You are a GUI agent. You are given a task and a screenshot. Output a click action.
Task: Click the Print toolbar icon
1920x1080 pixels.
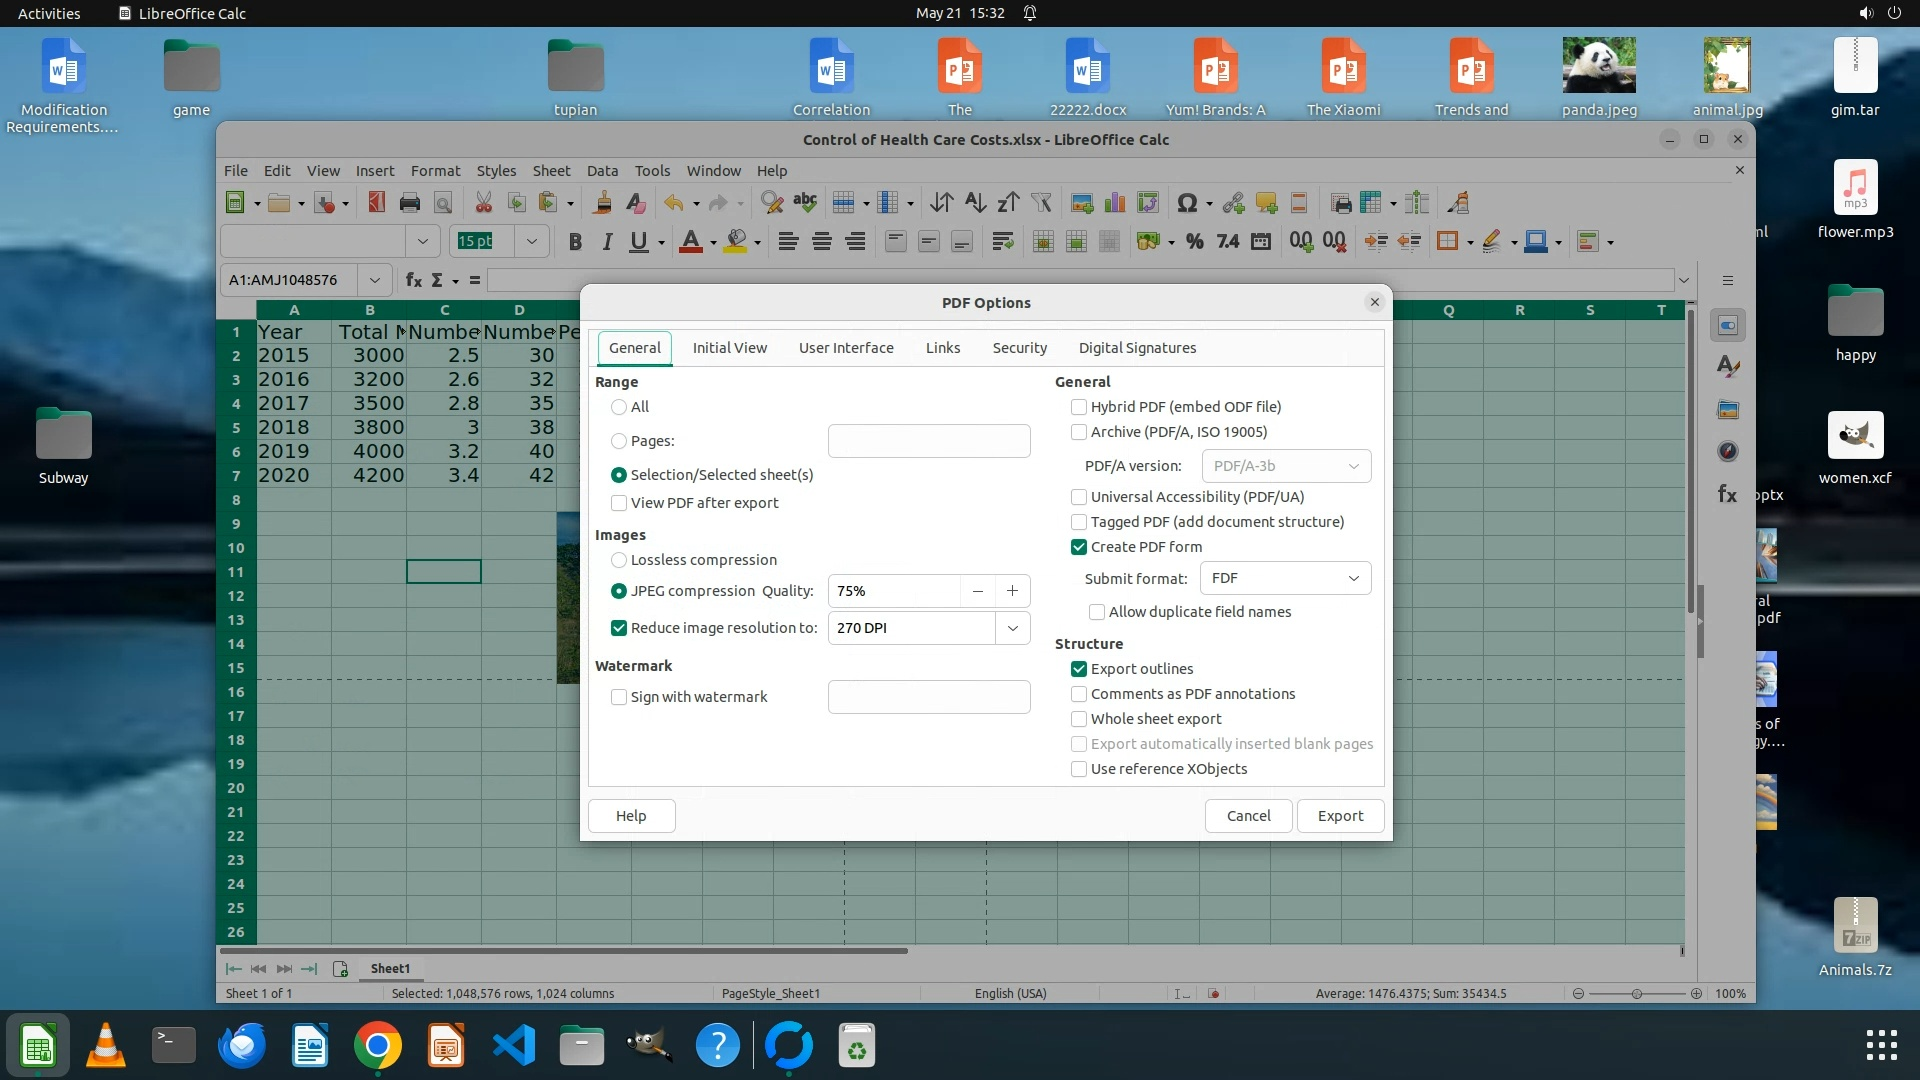(x=409, y=203)
